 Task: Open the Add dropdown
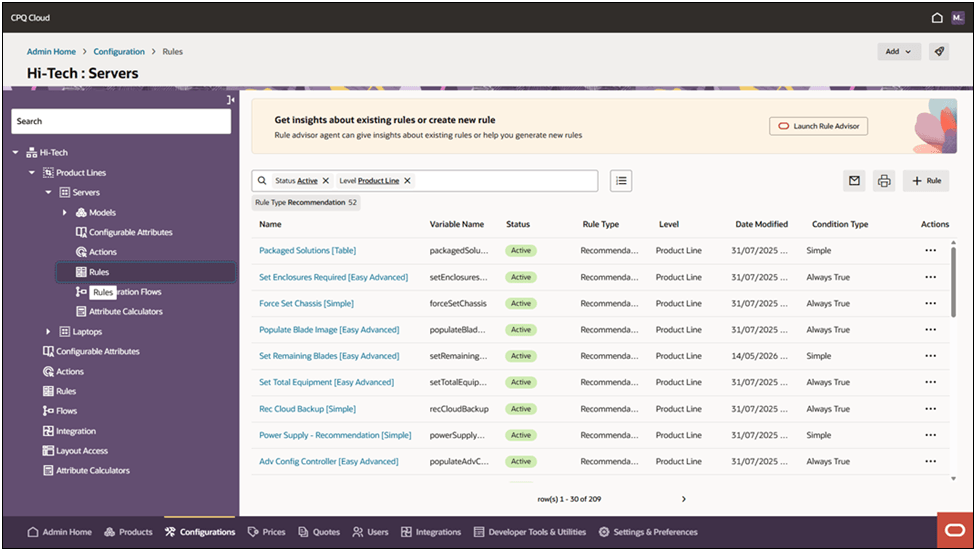898,52
